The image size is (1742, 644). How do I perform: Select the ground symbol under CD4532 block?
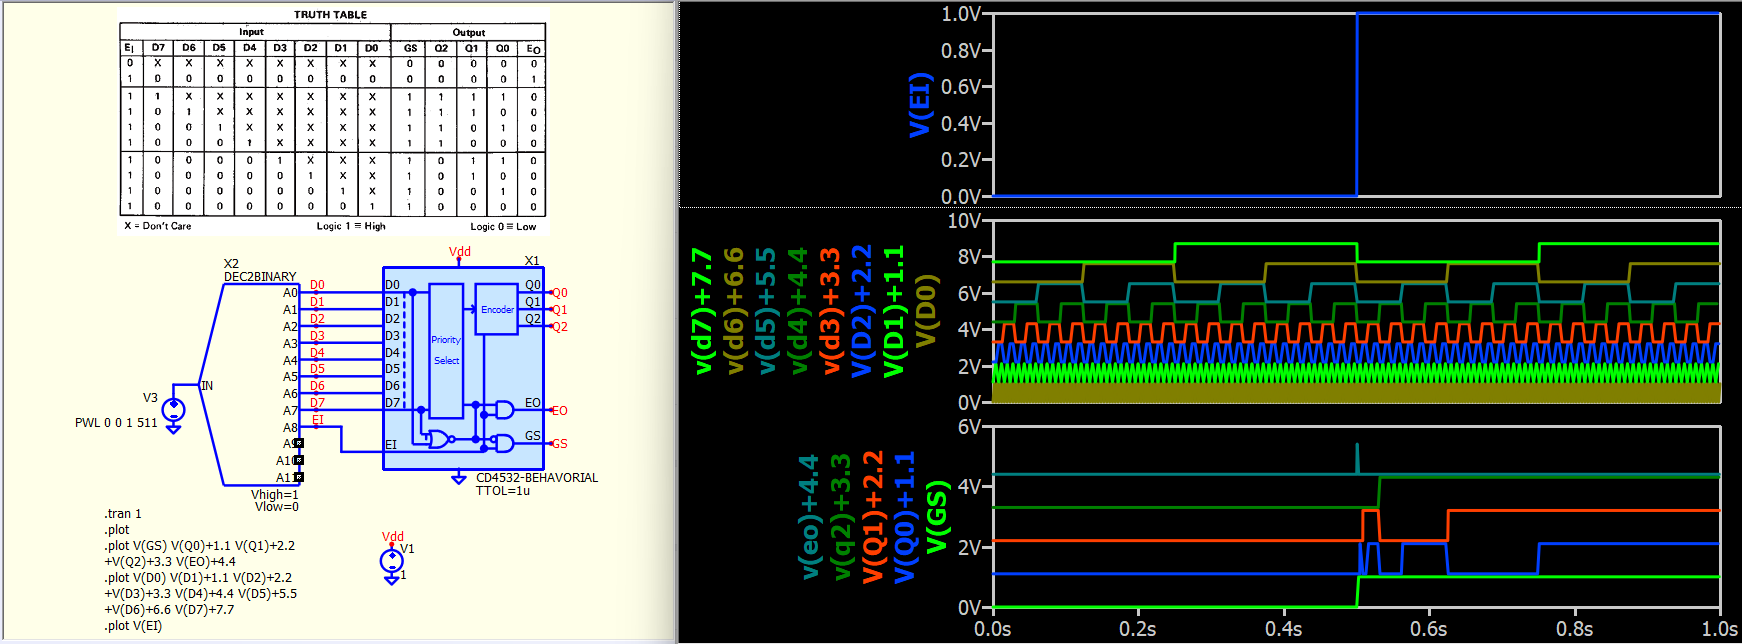tap(459, 479)
